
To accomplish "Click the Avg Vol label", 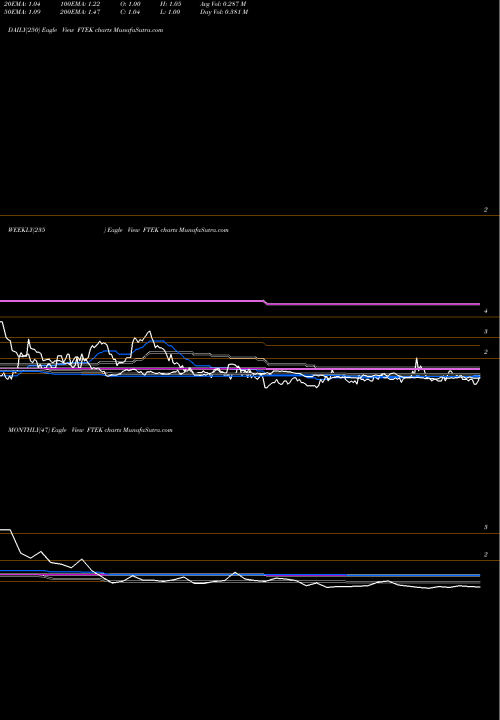I will coord(223,4).
